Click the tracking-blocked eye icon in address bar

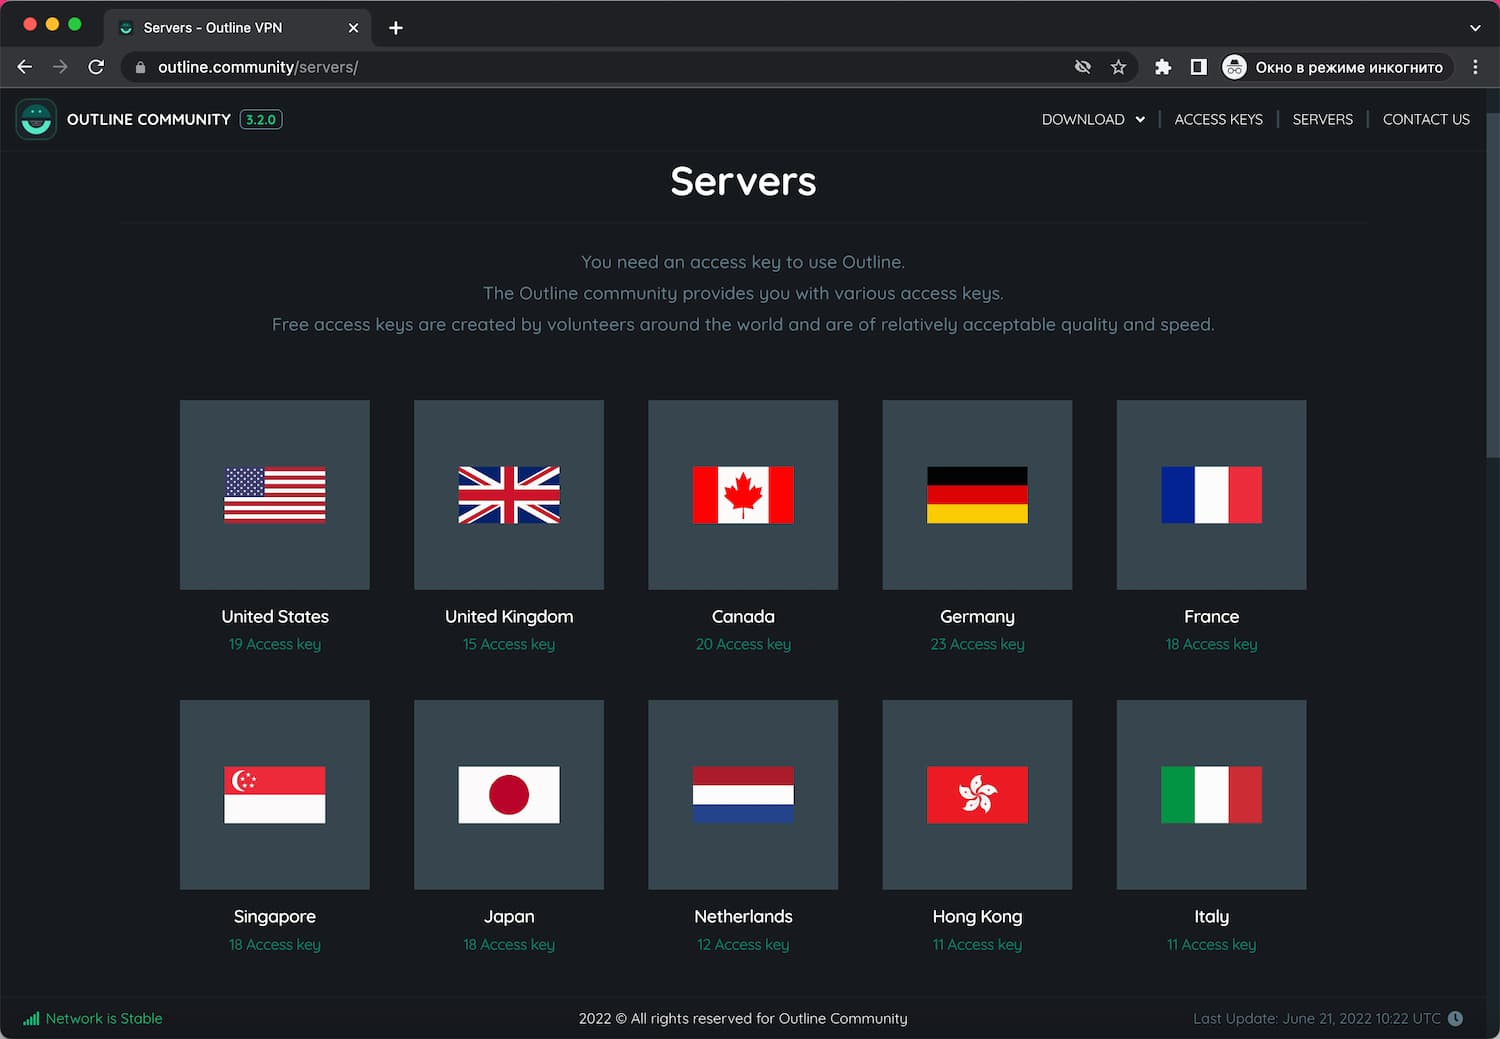(x=1082, y=67)
